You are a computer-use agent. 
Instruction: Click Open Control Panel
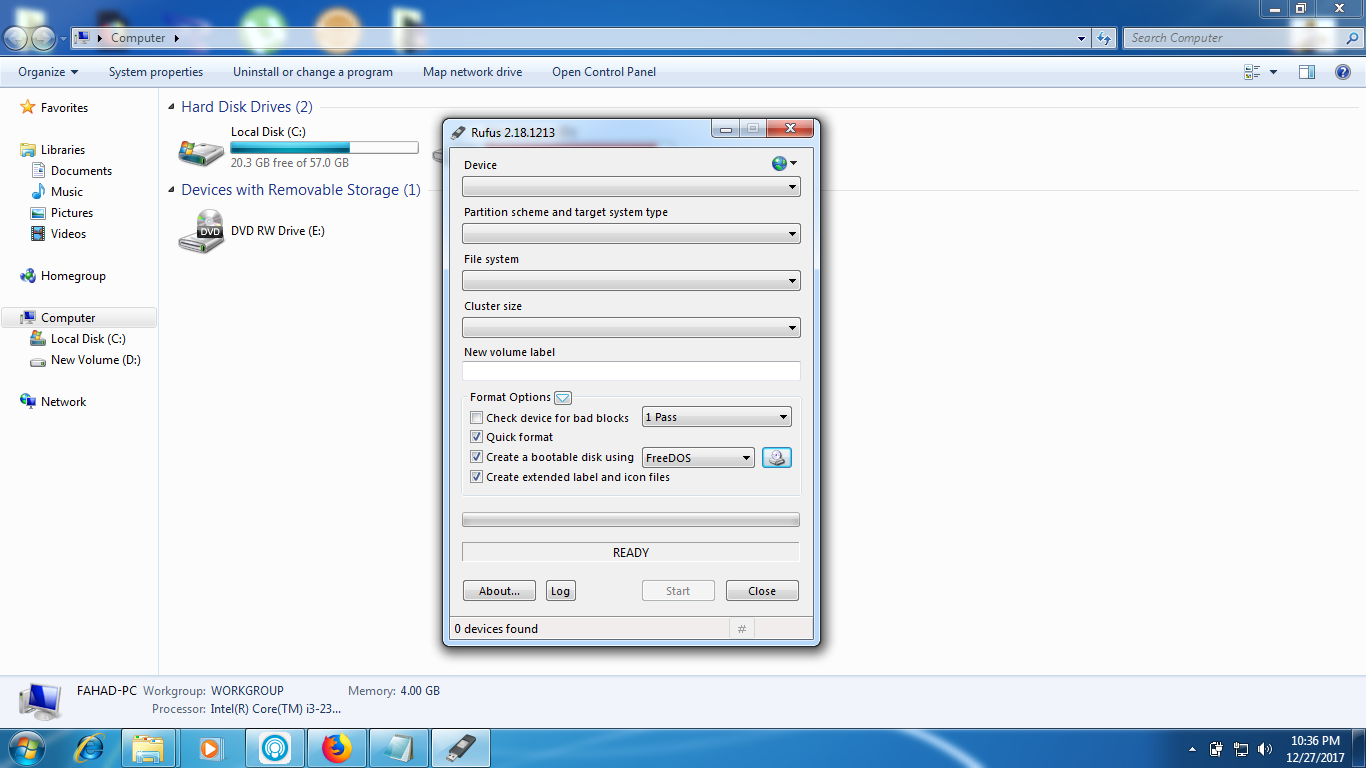tap(604, 72)
